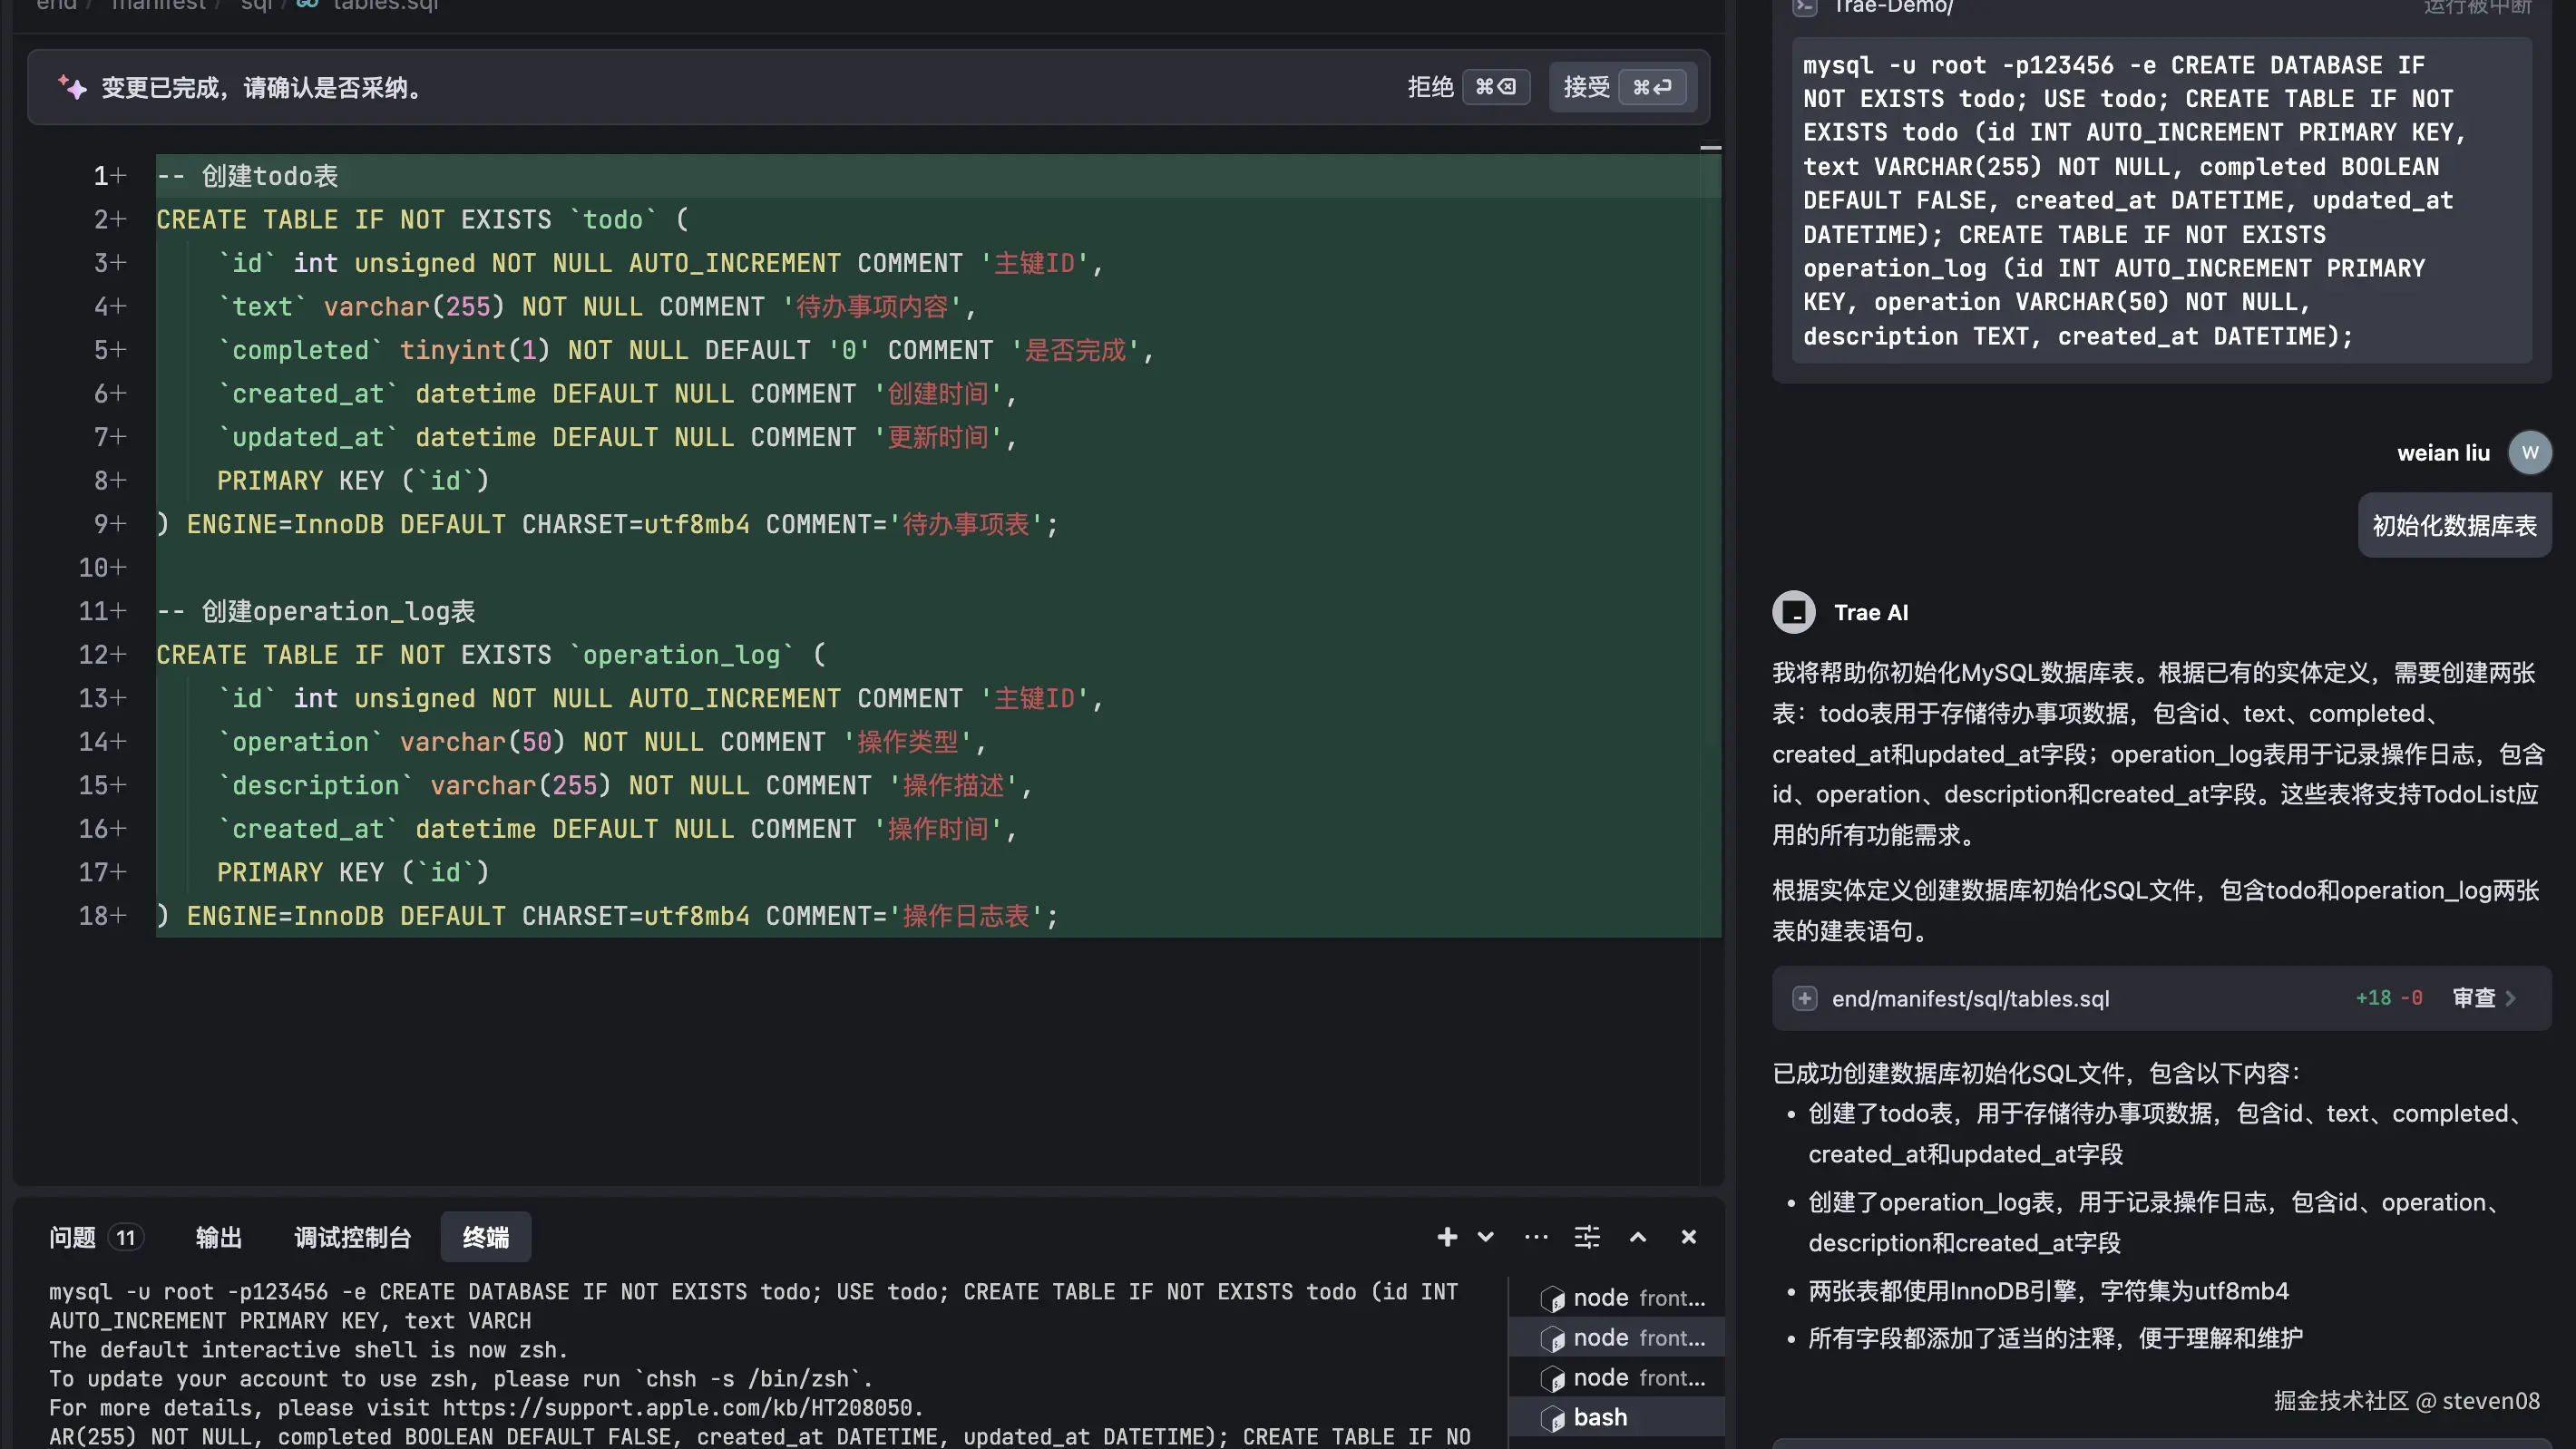Click the Trae AI avatar icon

(x=1794, y=612)
